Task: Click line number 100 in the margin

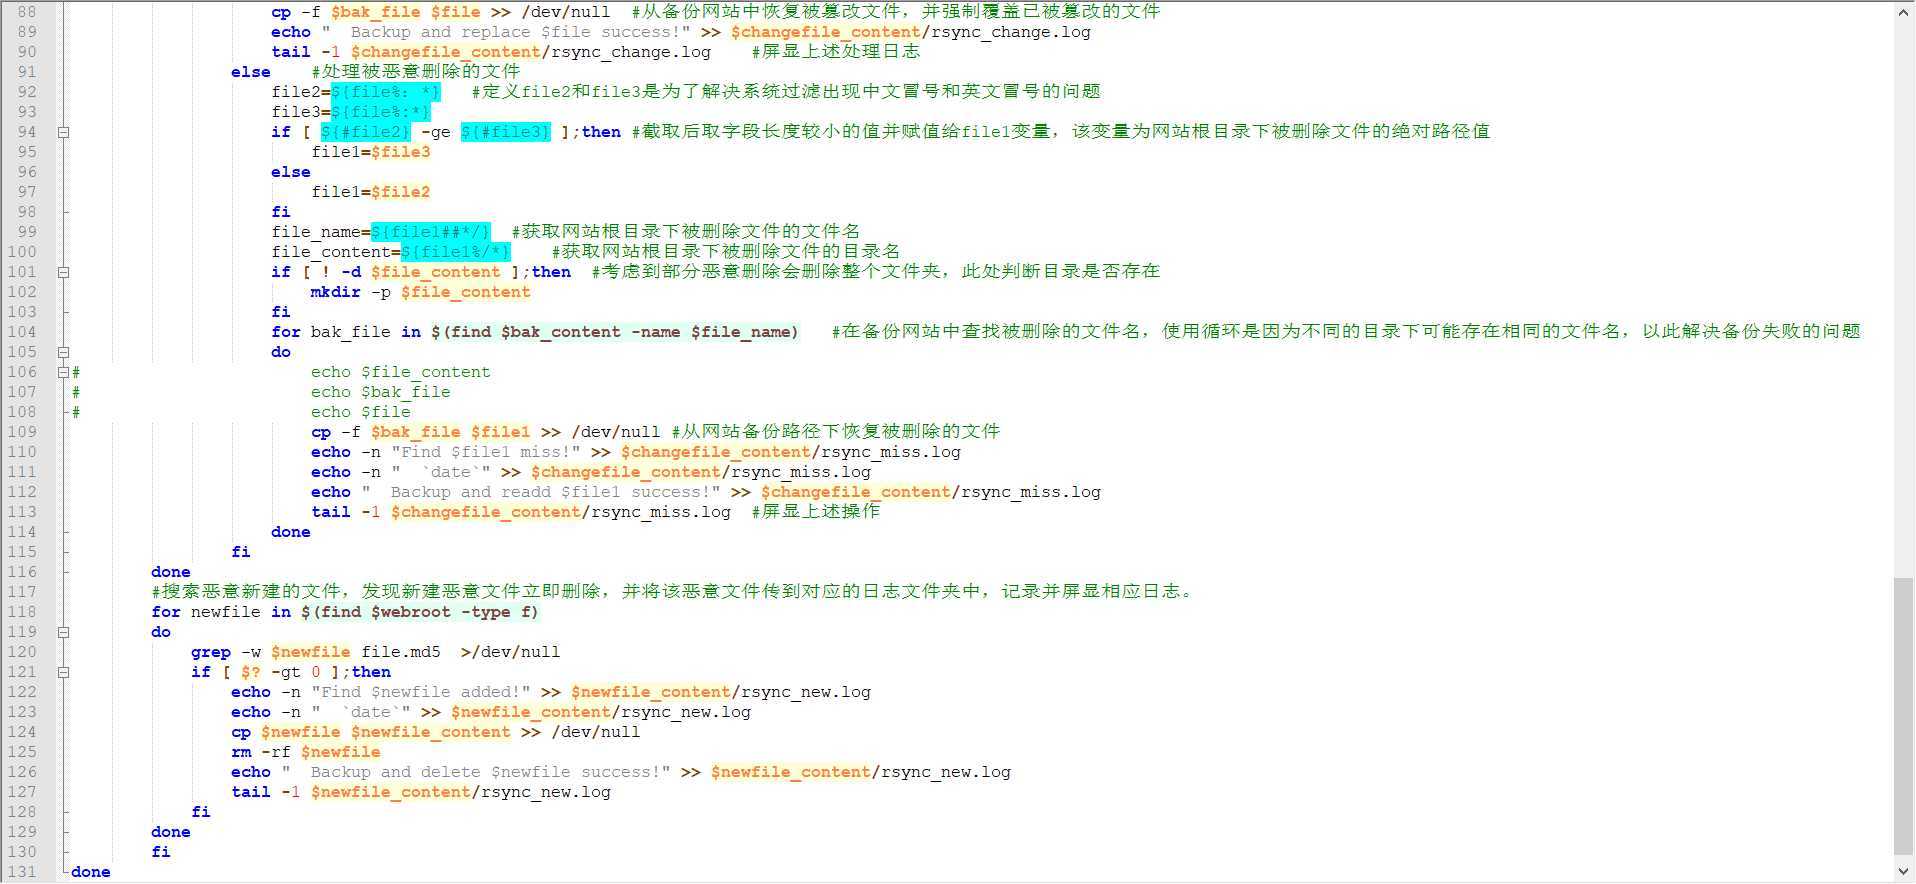Action: (22, 252)
